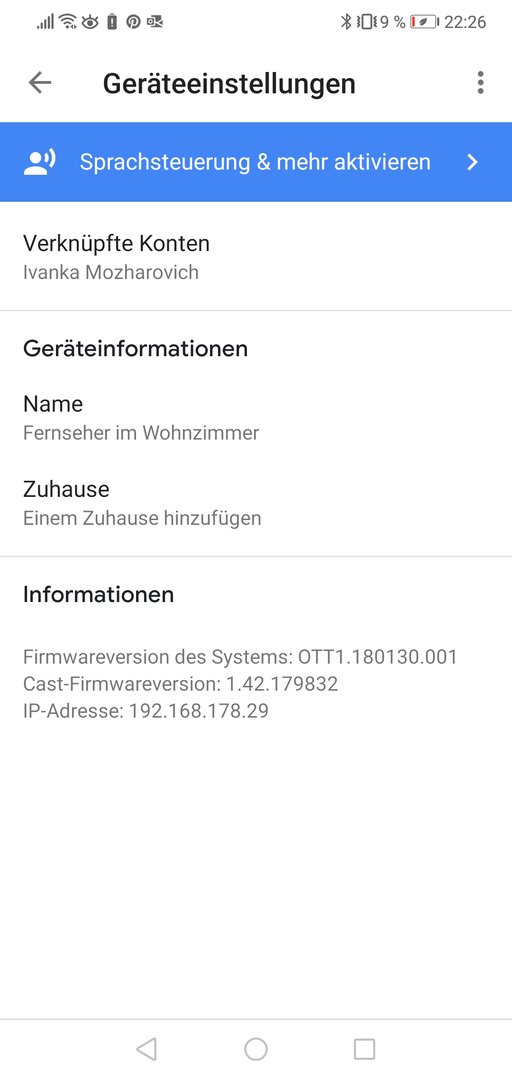
Task: Tap Sprachsteuerung & mehr aktivieren text
Action: [x=255, y=162]
